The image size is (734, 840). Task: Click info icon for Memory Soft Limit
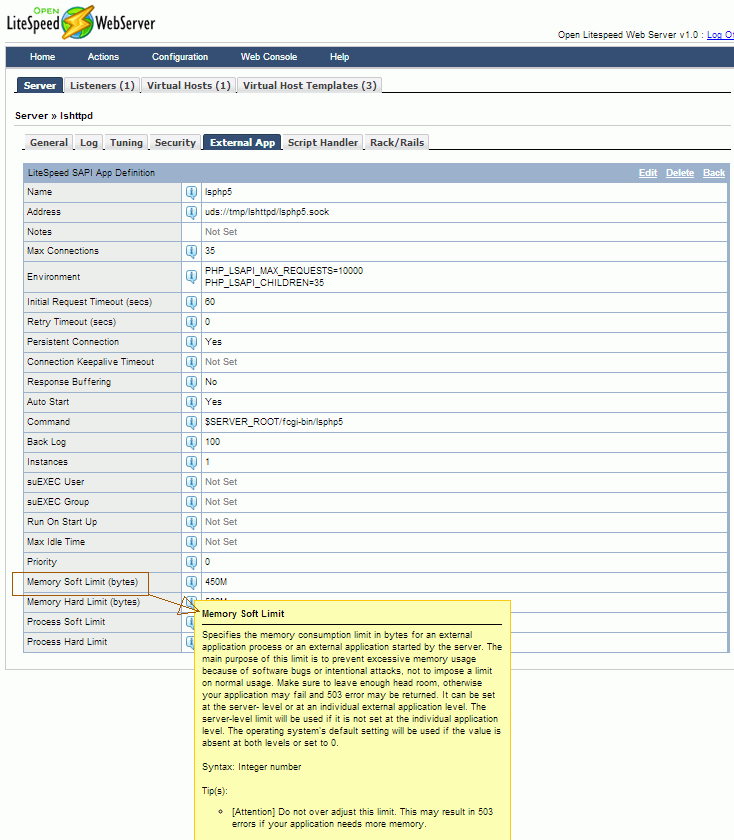pos(191,582)
